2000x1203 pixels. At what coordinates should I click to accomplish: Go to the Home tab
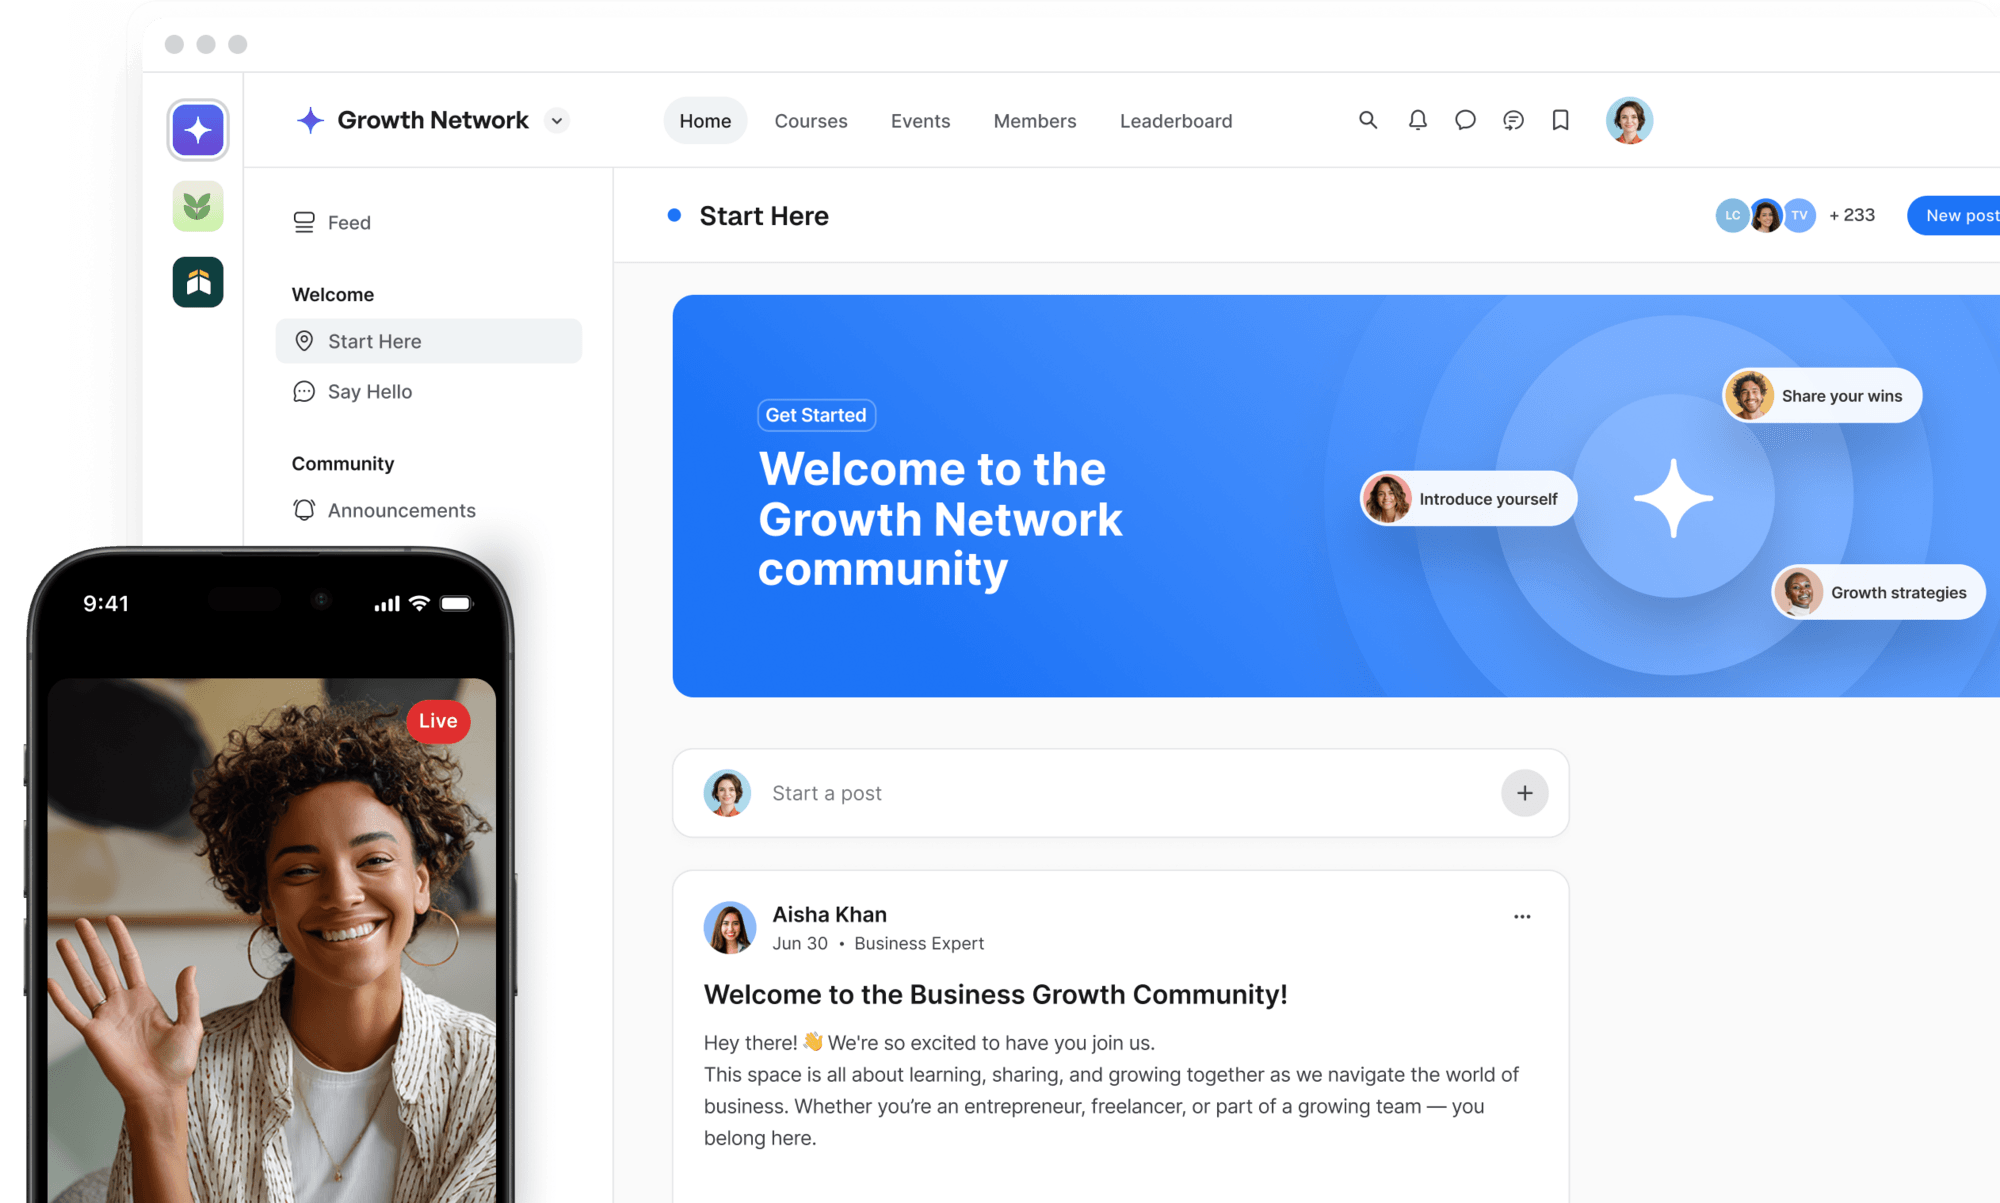705,121
